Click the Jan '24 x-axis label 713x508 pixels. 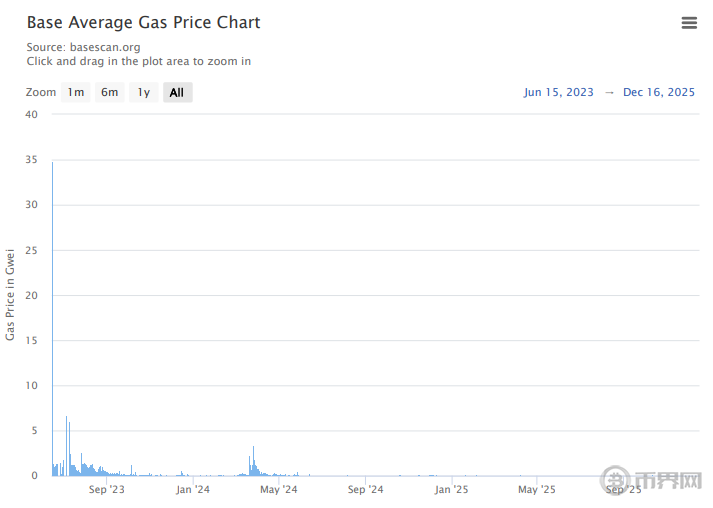click(x=193, y=490)
